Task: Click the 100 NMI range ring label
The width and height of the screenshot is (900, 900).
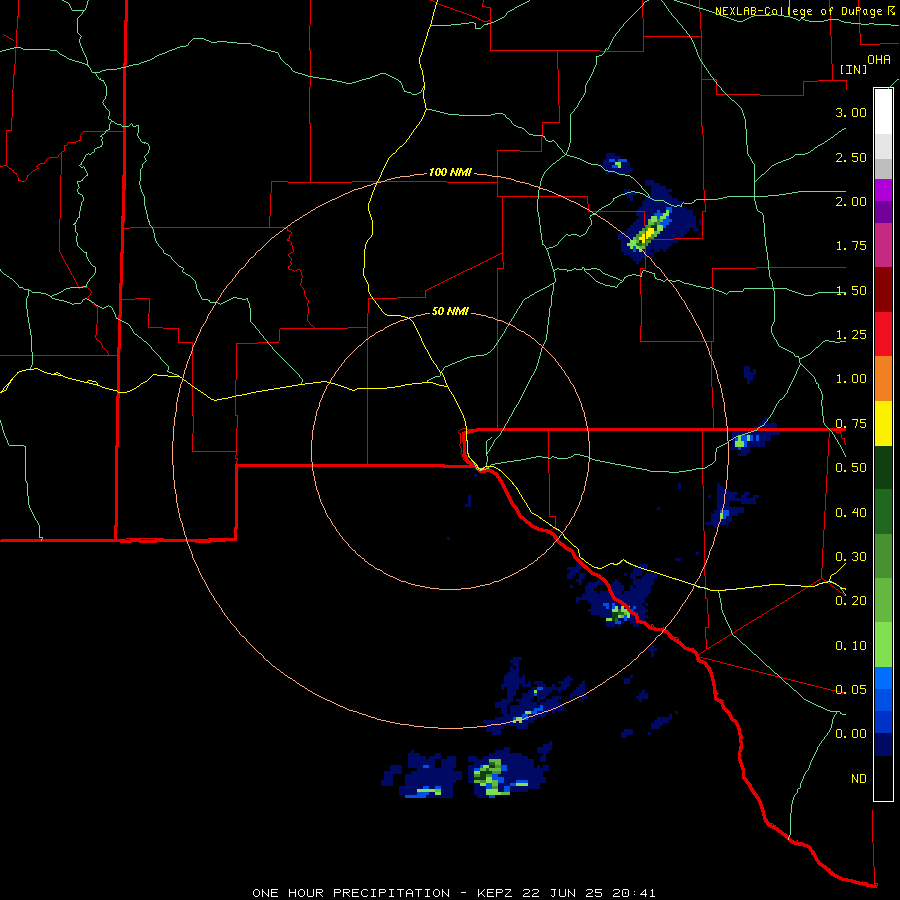Action: pyautogui.click(x=450, y=172)
